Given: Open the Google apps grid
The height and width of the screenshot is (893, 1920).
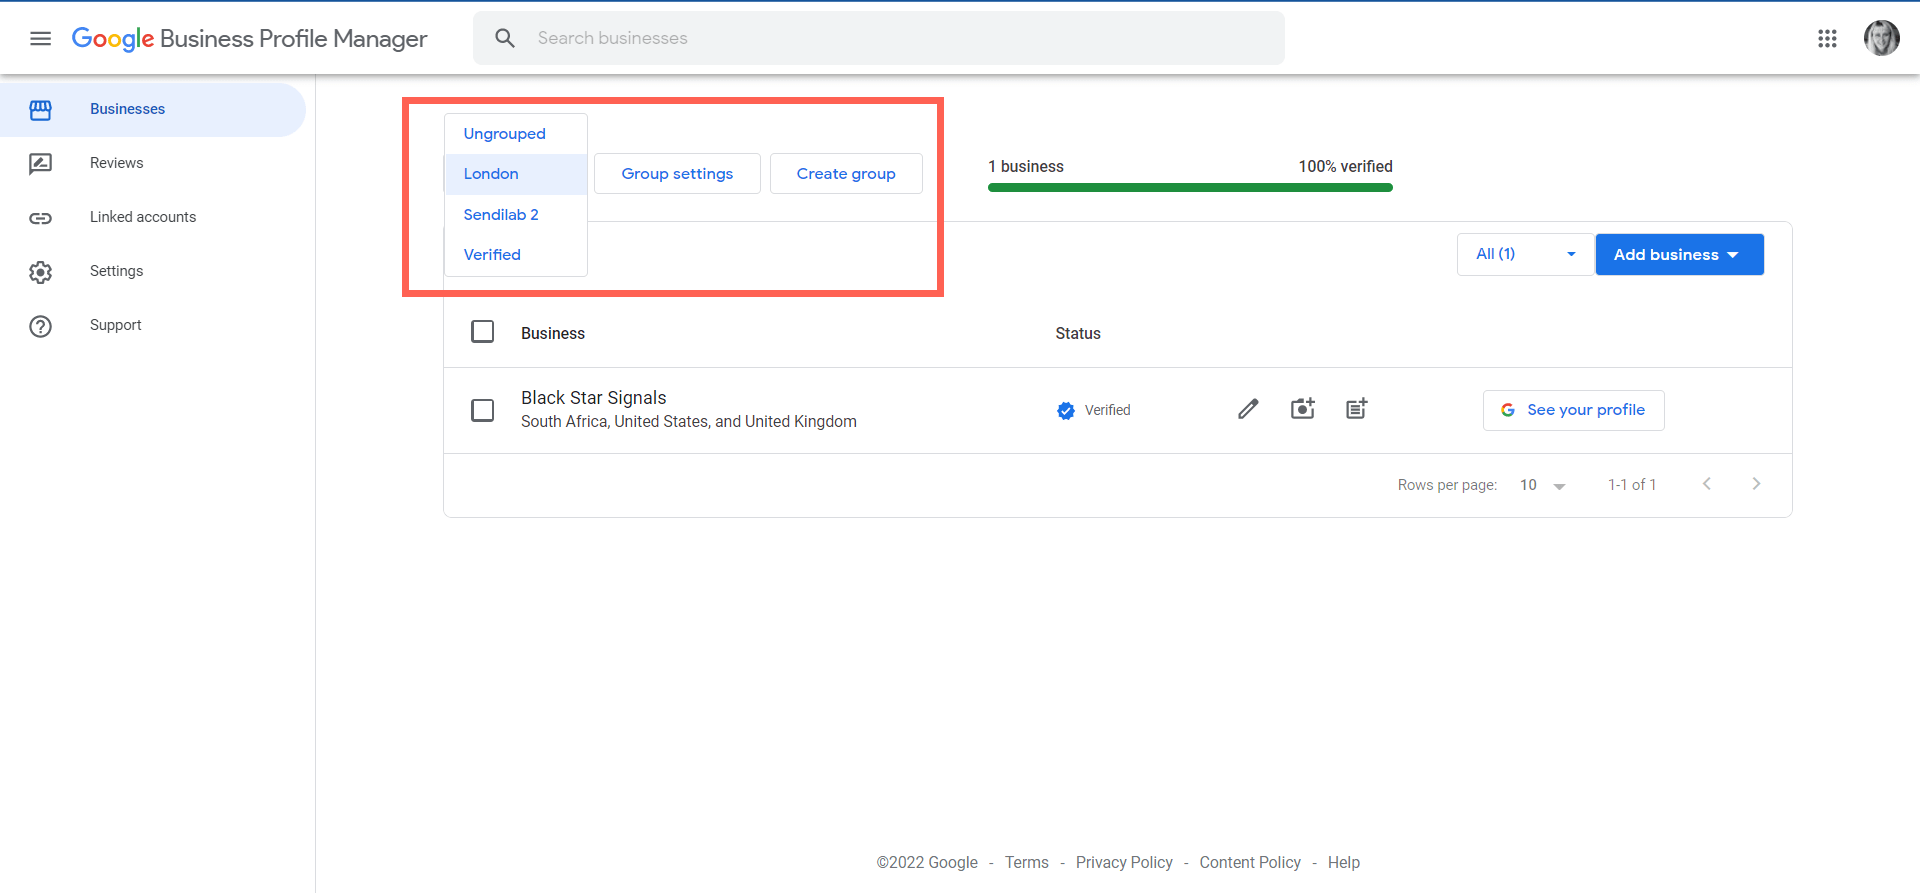Looking at the screenshot, I should pos(1827,38).
